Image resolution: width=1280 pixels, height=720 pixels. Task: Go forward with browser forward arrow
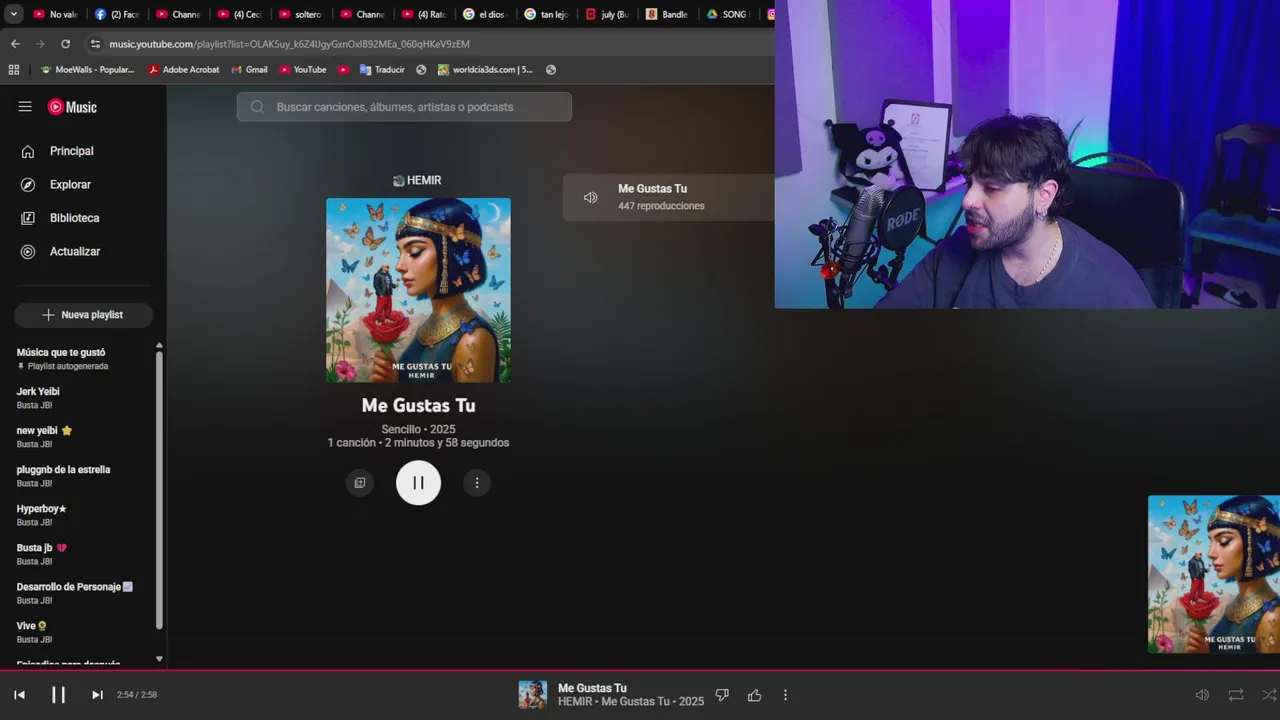[40, 44]
